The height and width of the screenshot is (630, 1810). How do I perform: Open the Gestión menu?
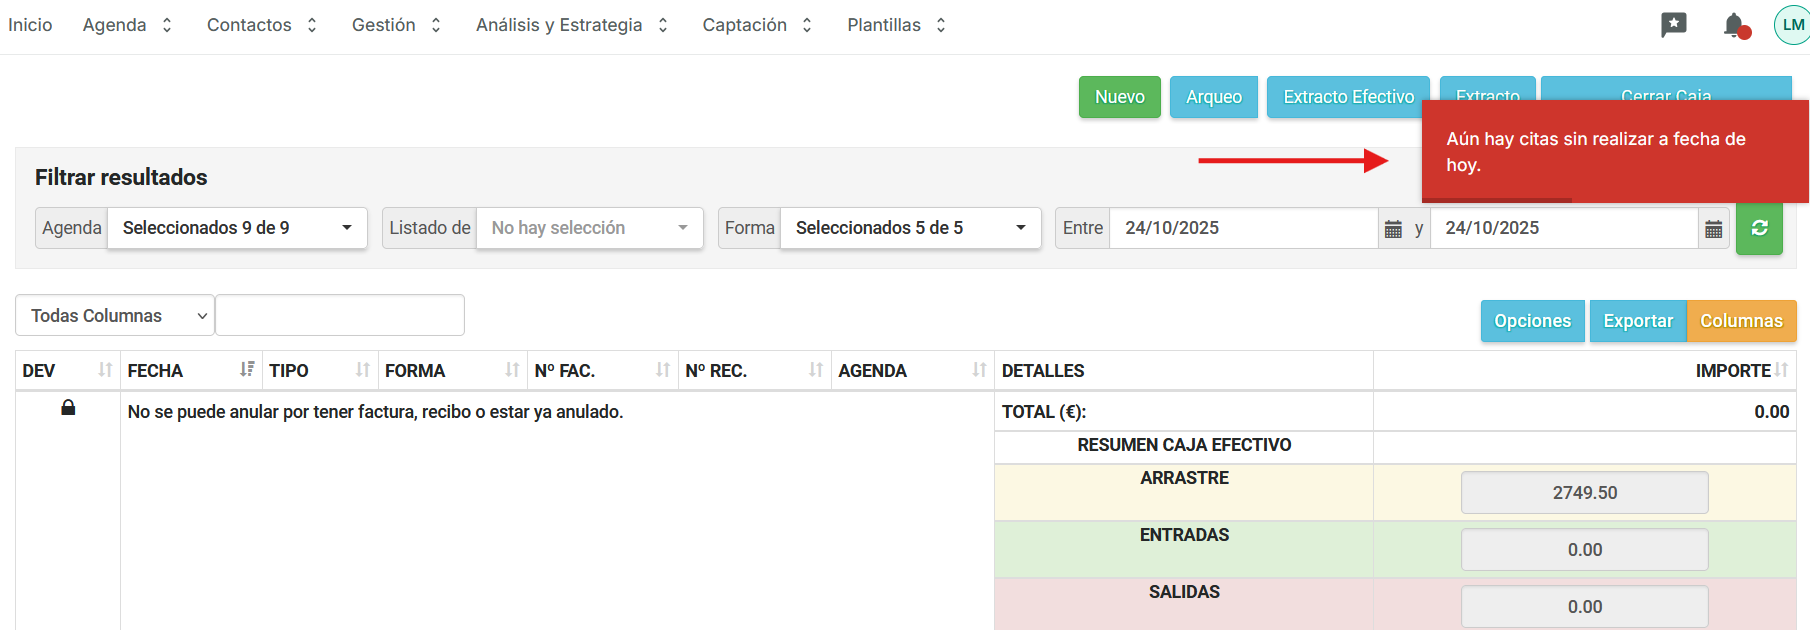[x=396, y=25]
